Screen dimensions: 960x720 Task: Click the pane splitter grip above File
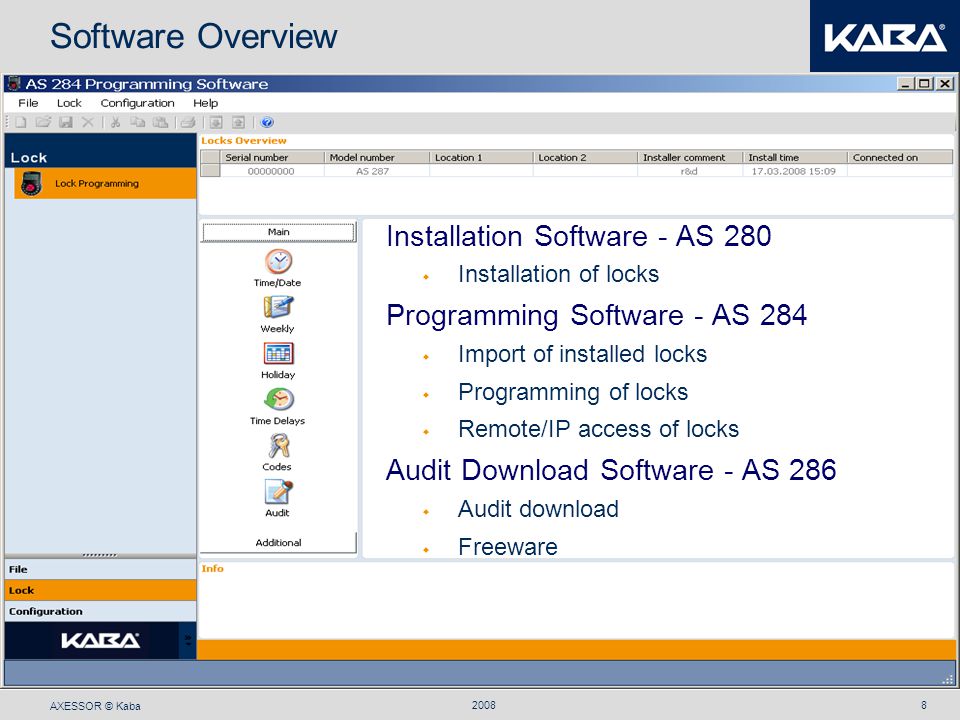click(99, 555)
